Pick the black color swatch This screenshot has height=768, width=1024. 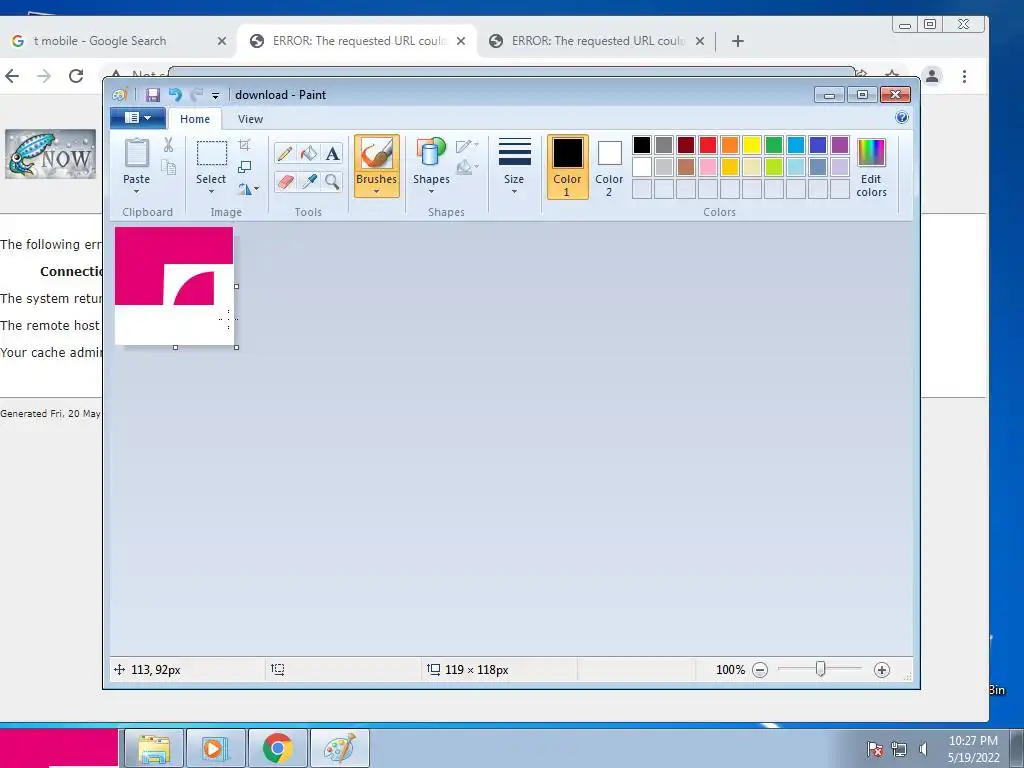coord(642,145)
